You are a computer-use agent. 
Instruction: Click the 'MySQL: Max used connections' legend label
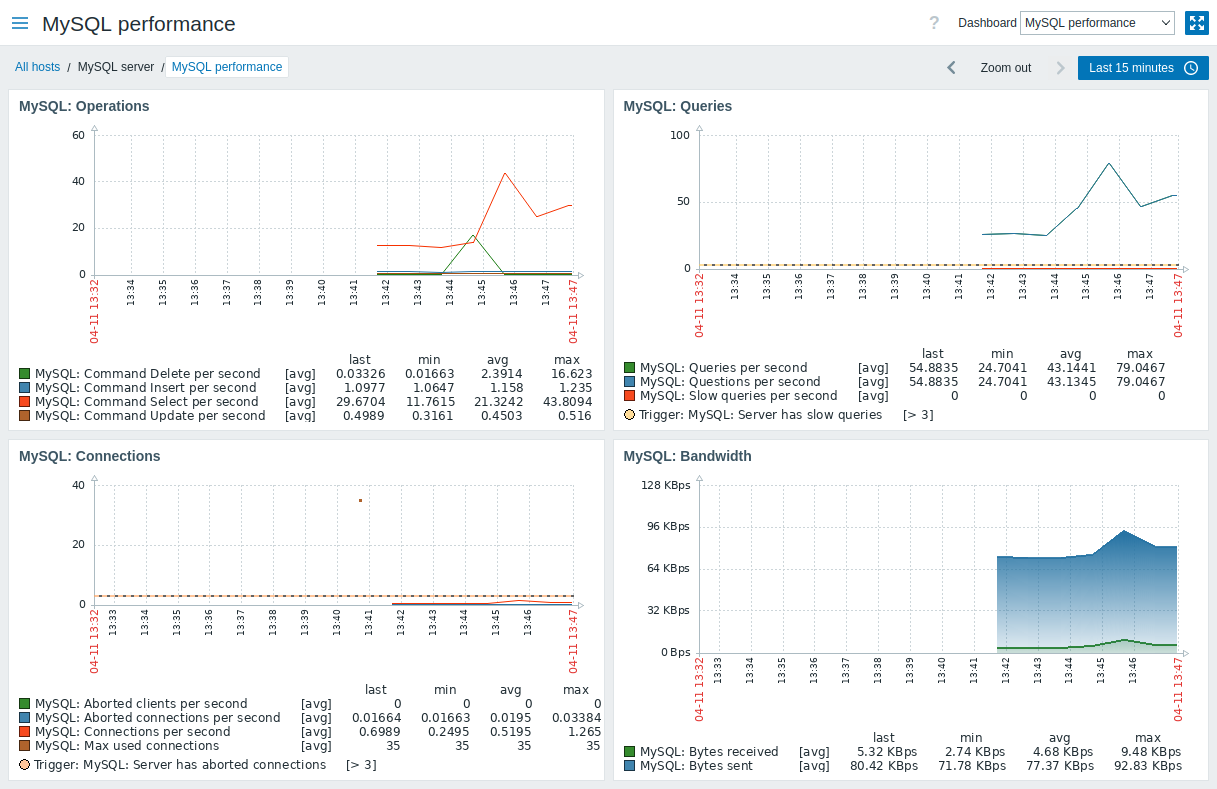pyautogui.click(x=127, y=746)
